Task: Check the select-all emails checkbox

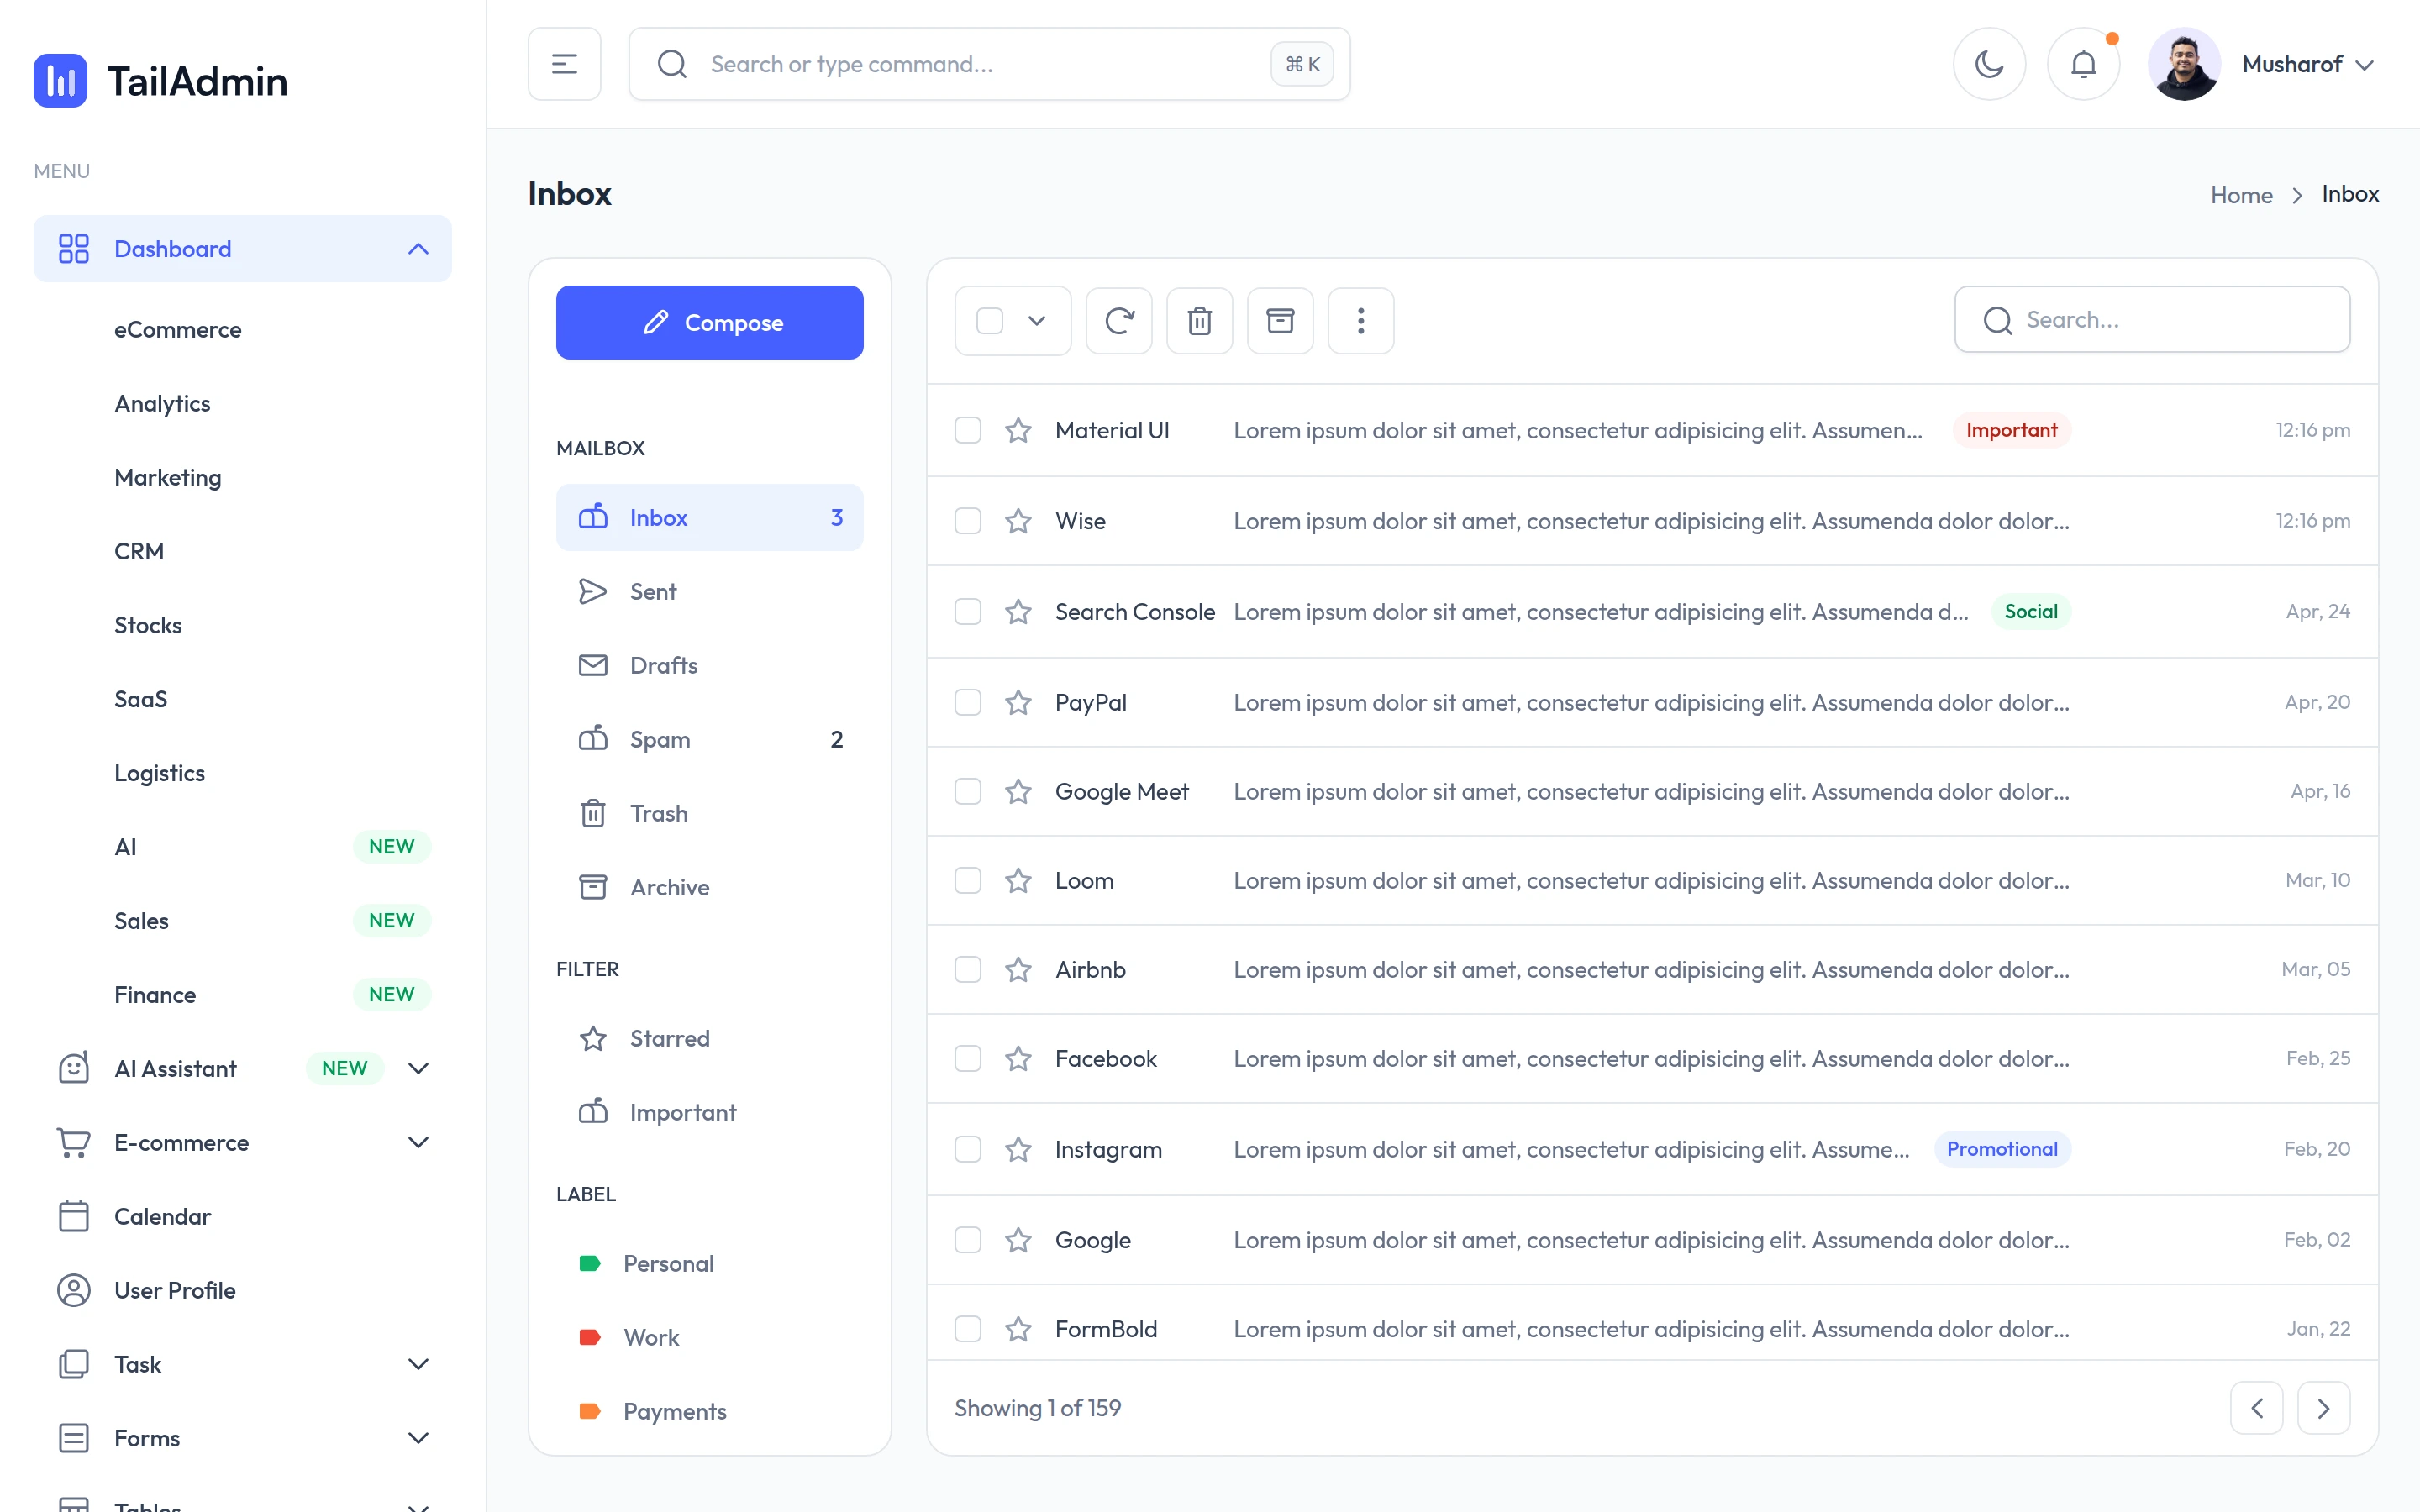Action: pyautogui.click(x=990, y=320)
